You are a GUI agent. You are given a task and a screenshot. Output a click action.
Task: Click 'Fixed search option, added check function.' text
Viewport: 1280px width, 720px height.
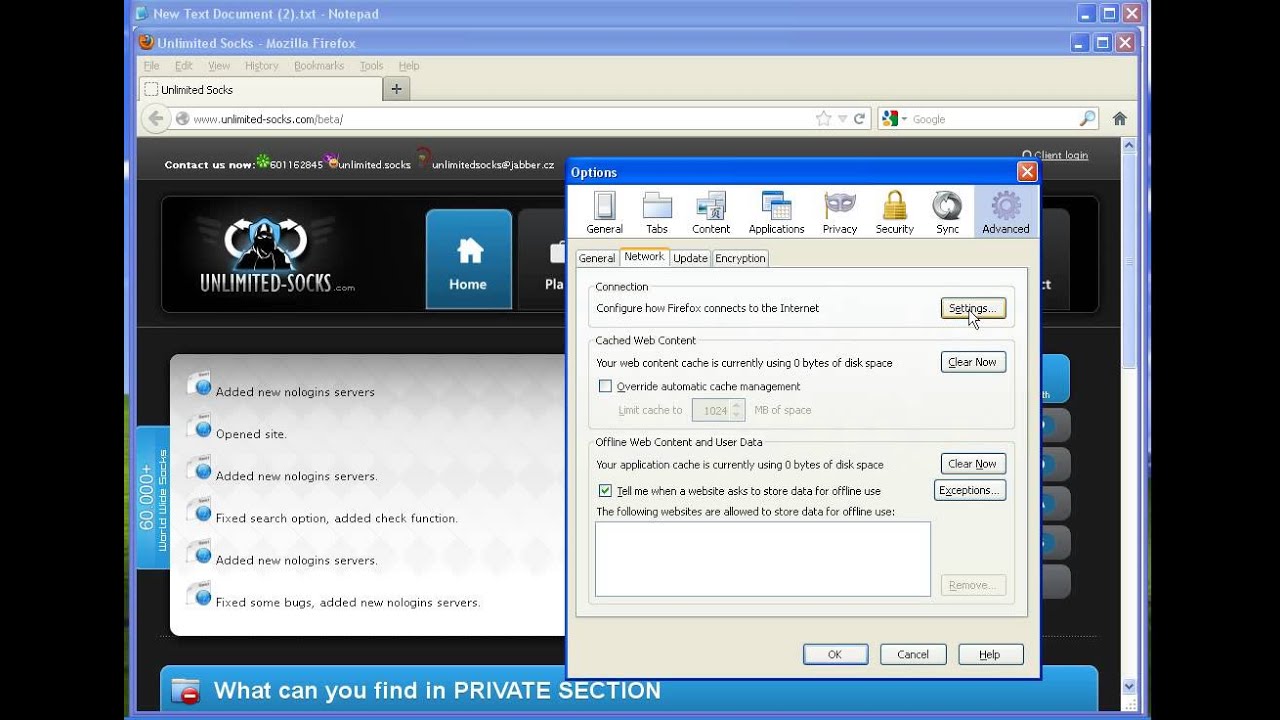click(x=337, y=518)
